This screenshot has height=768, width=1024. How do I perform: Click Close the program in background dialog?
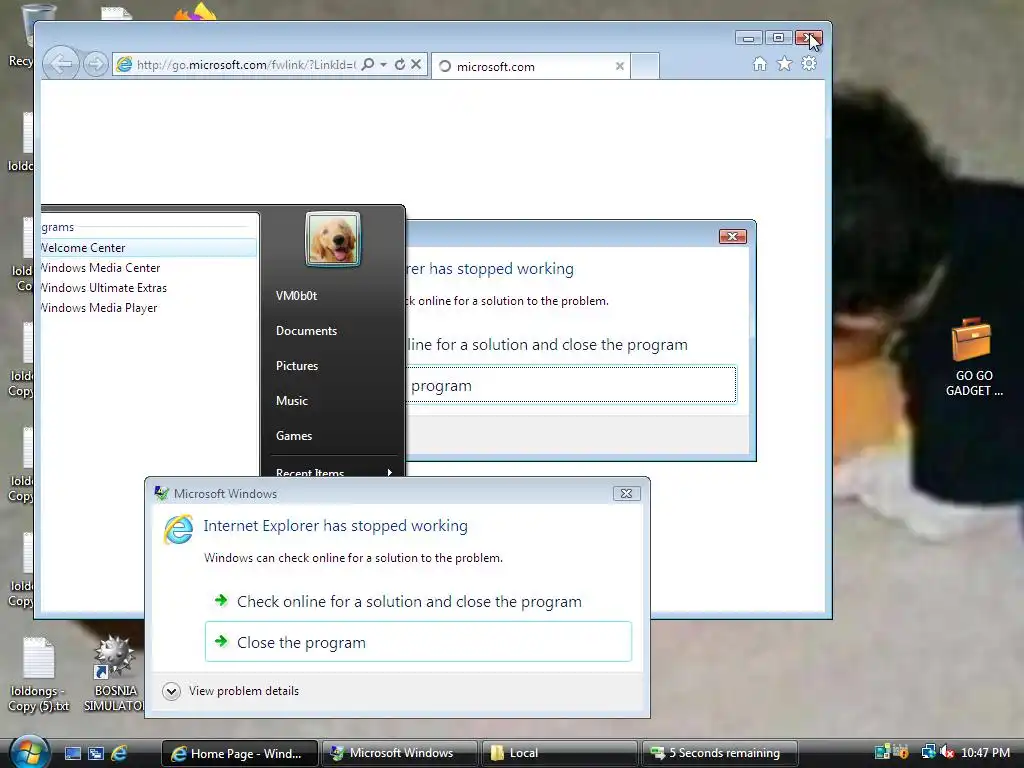571,385
